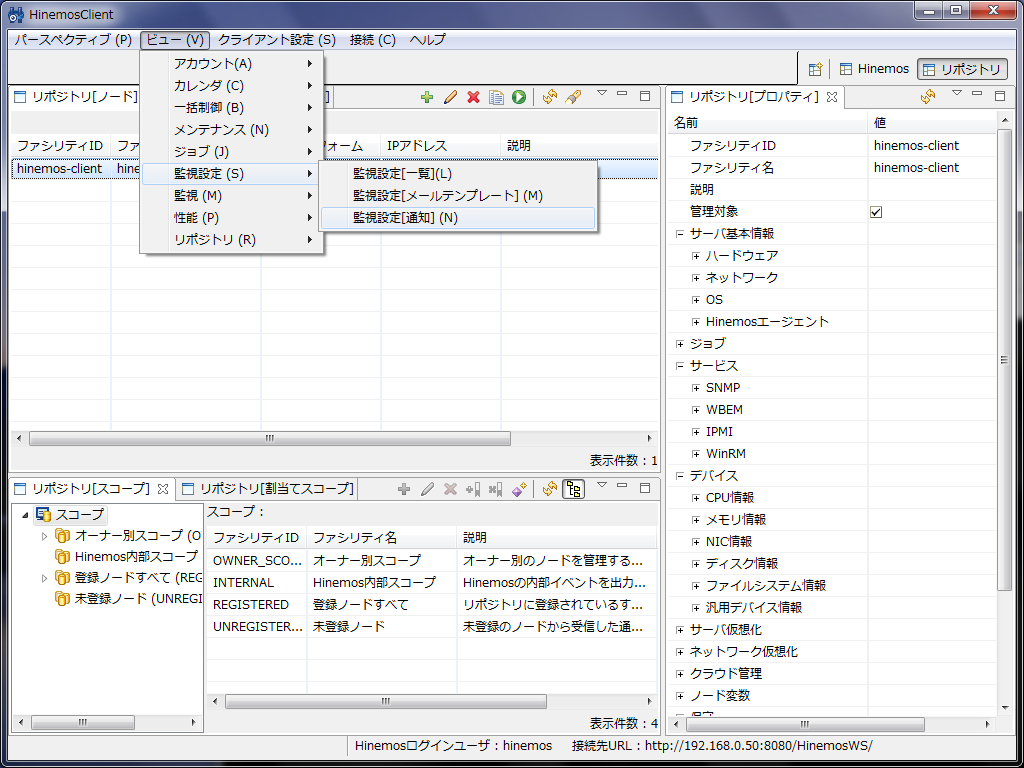Expand the クラウド管理 property group
Viewport: 1024px width, 768px height.
[680, 673]
